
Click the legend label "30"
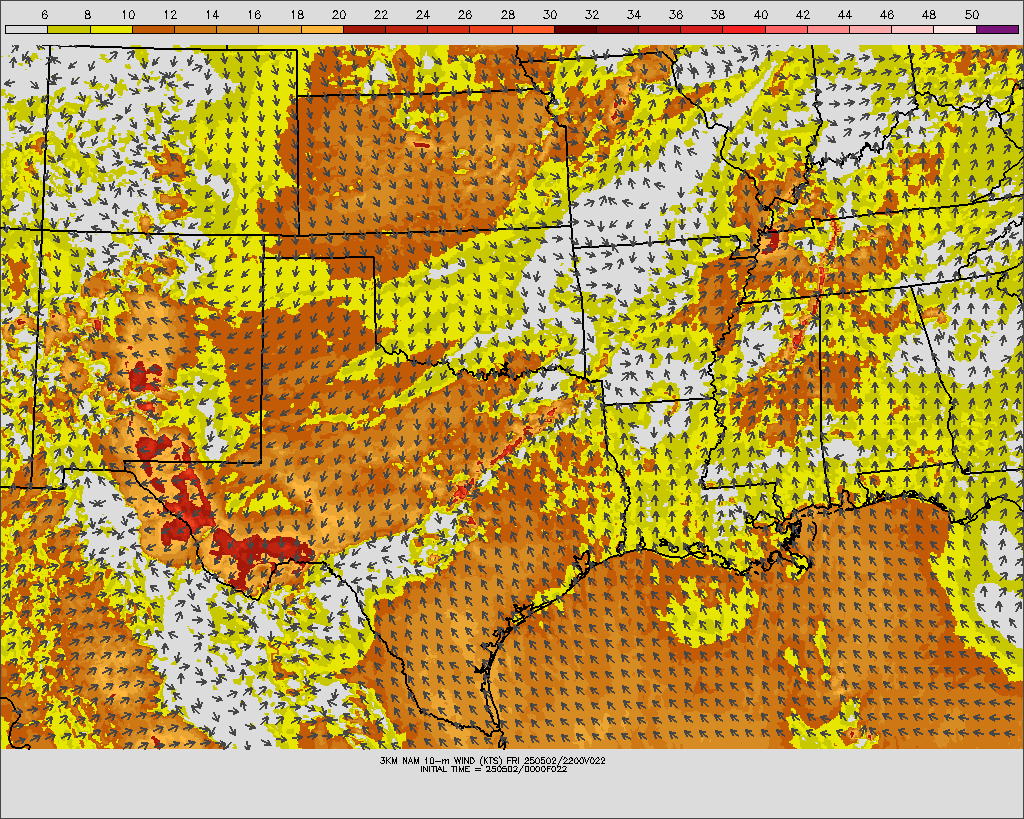click(550, 14)
